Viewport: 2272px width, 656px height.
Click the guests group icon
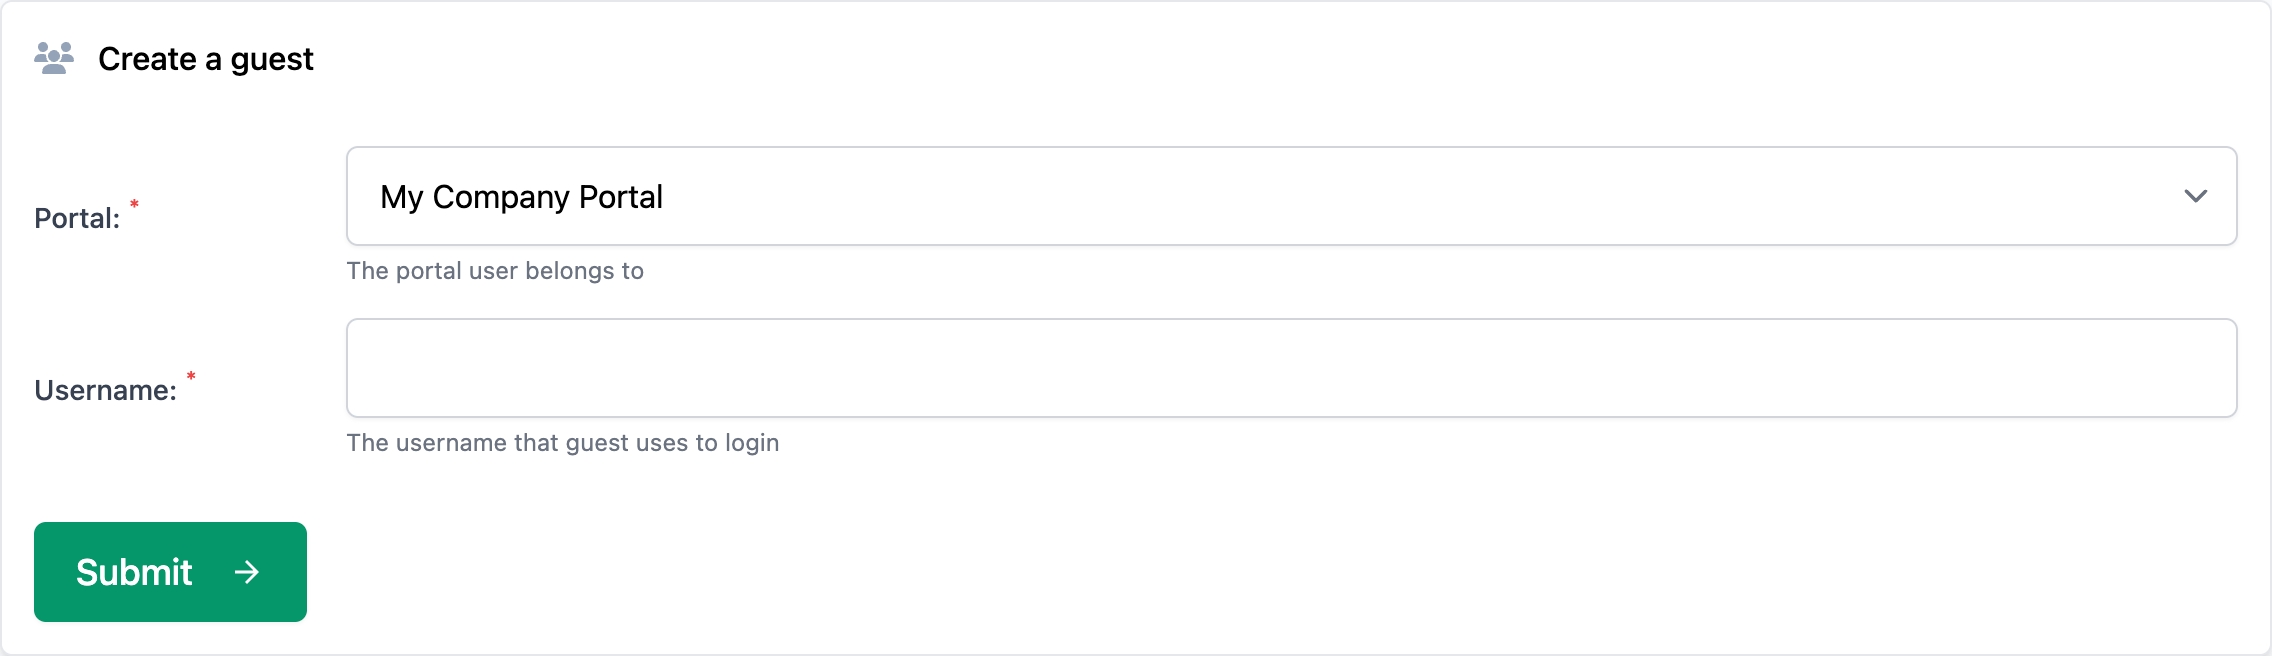[54, 58]
